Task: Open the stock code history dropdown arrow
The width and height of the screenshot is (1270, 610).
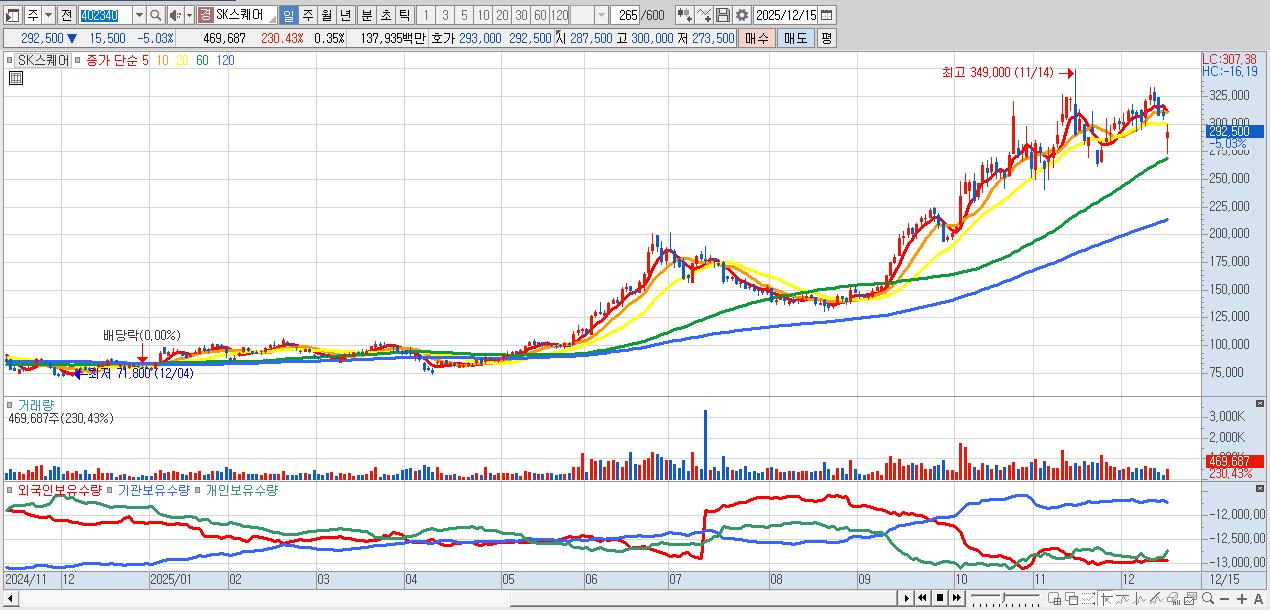Action: (x=139, y=16)
